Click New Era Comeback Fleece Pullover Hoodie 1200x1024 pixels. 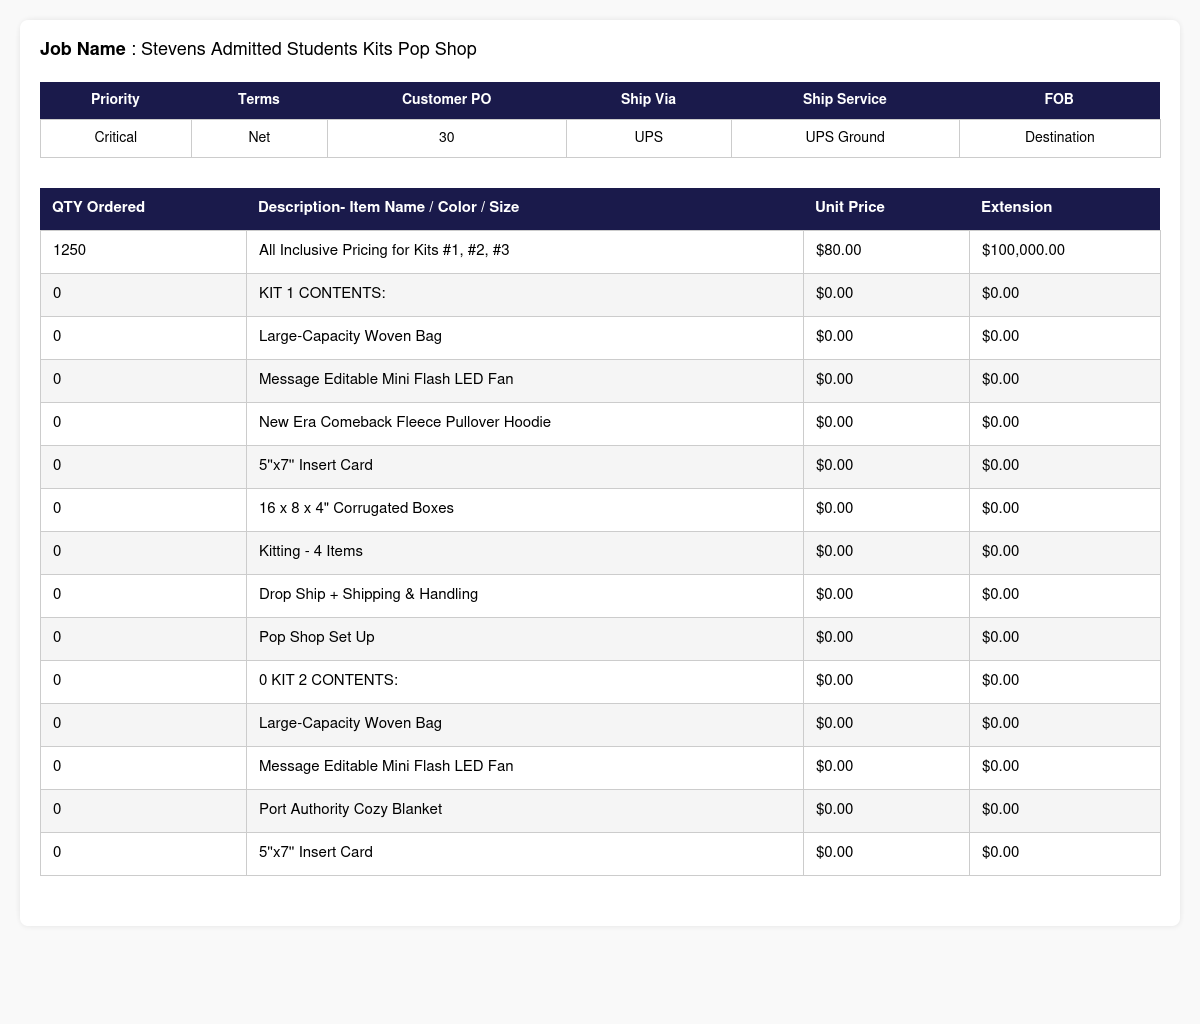[405, 422]
